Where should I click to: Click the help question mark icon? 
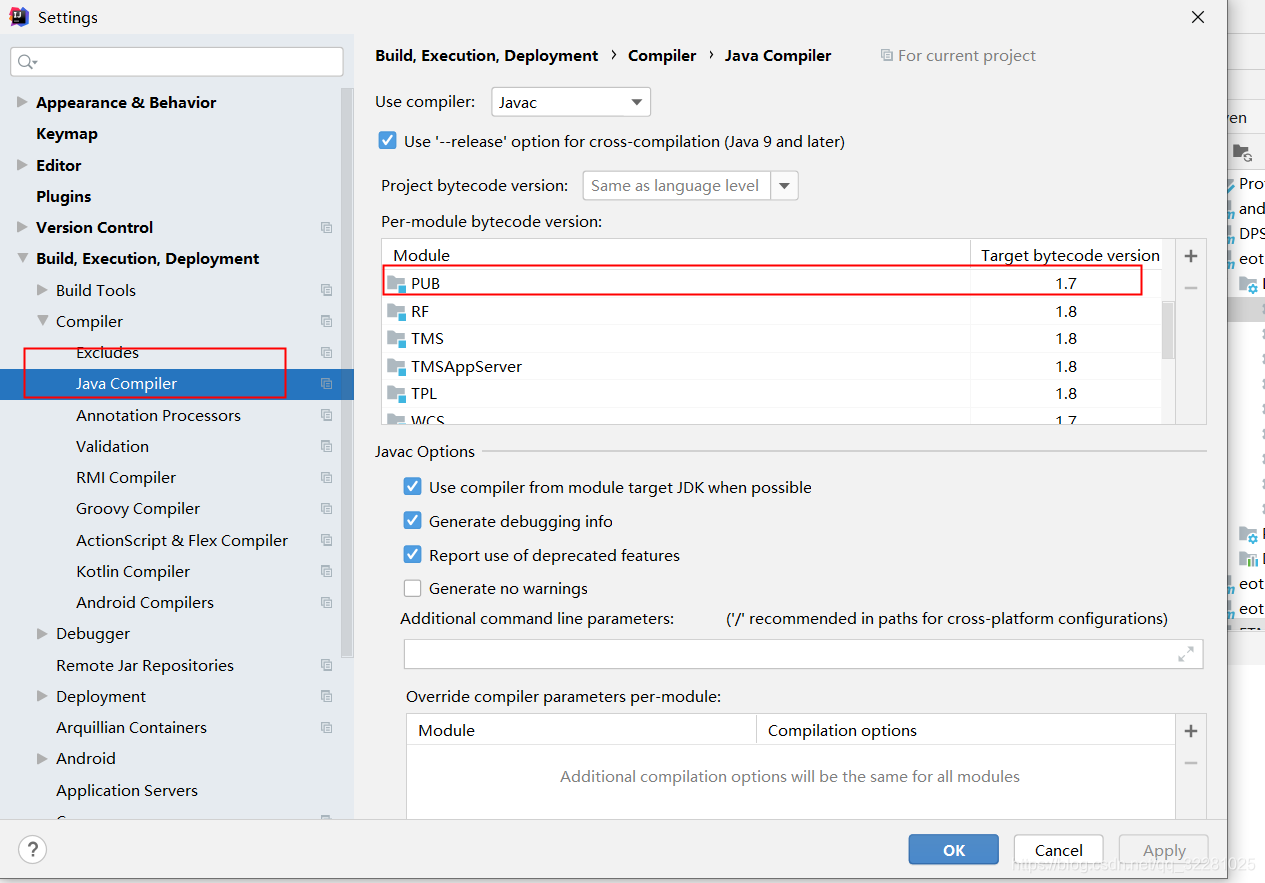coord(32,850)
